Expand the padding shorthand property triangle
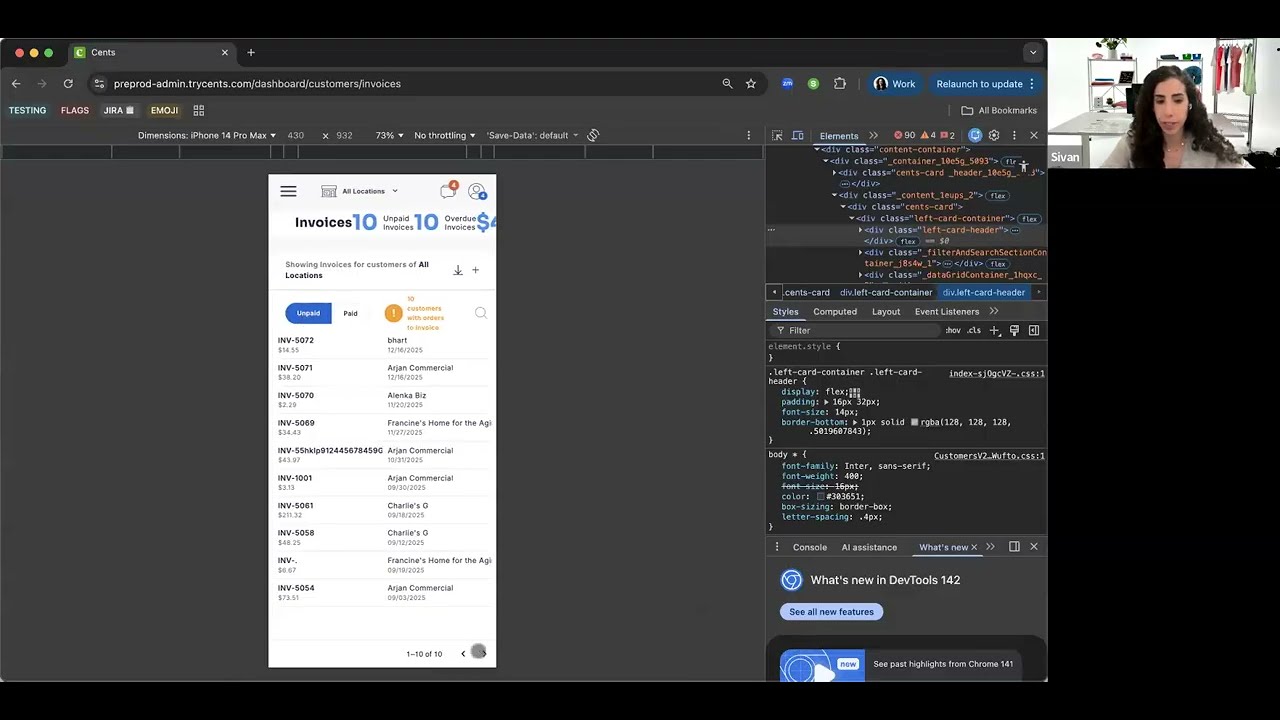Image resolution: width=1280 pixels, height=720 pixels. [826, 402]
